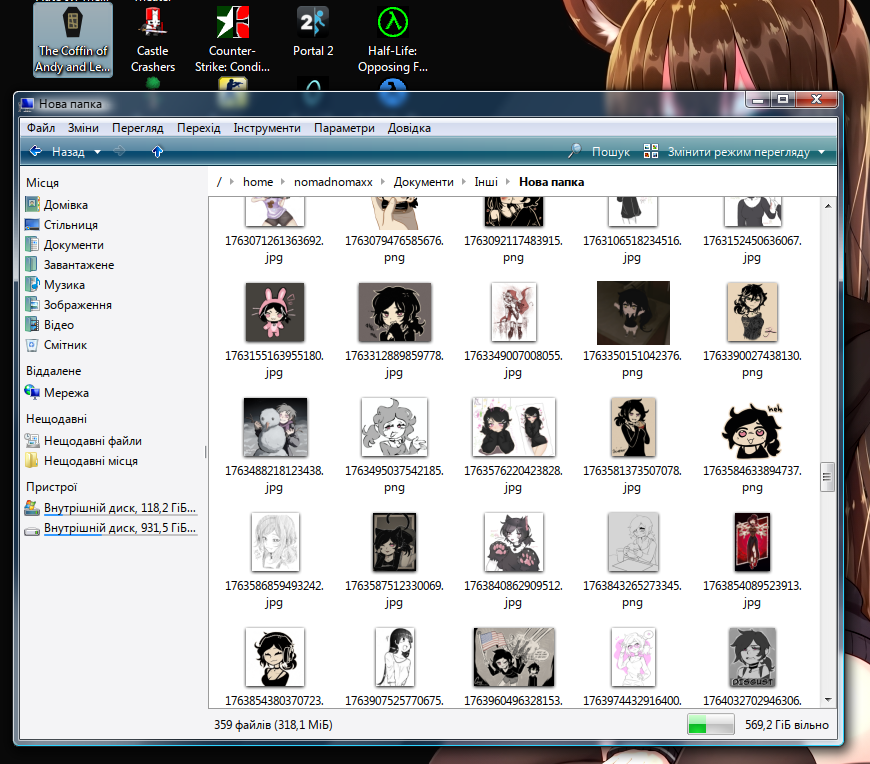The height and width of the screenshot is (764, 870).
Task: Click the view mode grid icon
Action: tap(651, 151)
